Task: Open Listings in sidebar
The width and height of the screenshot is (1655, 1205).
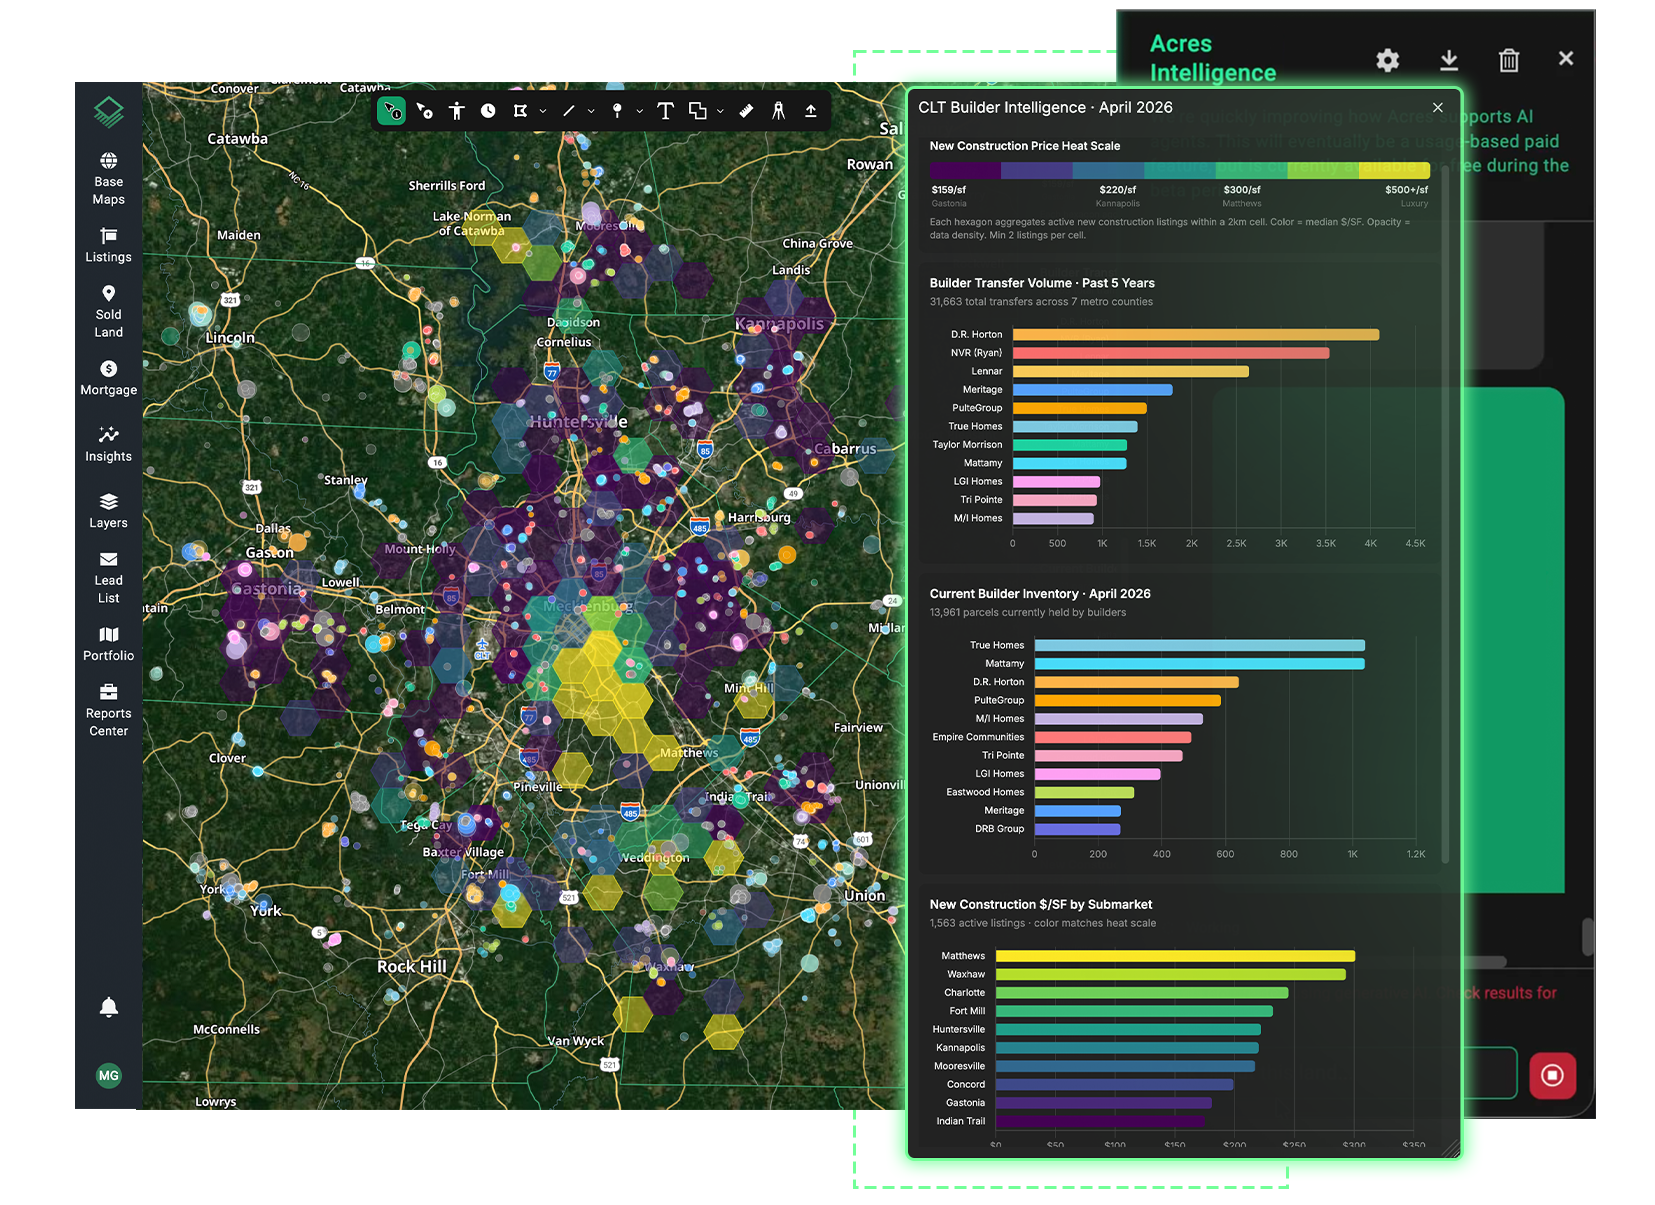Action: (x=108, y=245)
